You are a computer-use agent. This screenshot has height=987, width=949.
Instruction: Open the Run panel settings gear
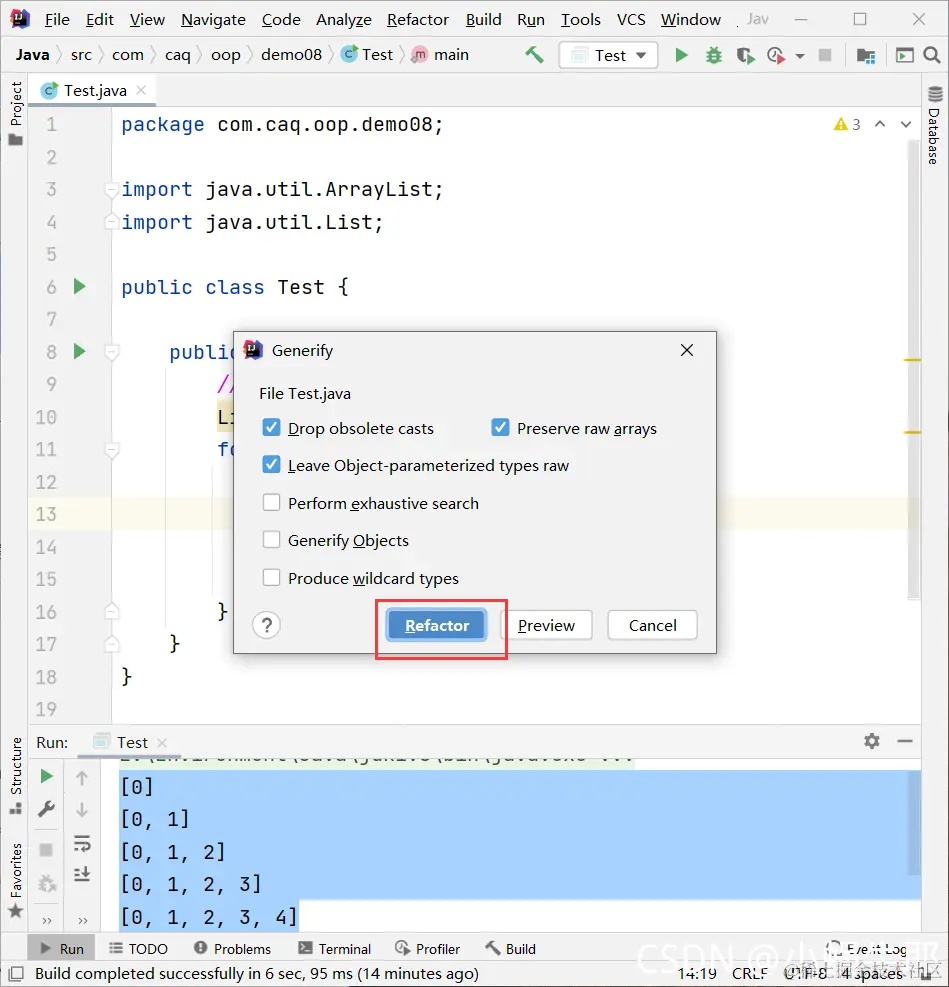coord(872,741)
